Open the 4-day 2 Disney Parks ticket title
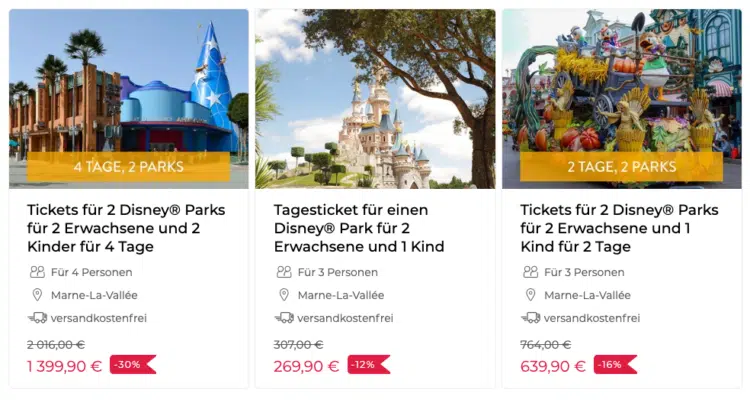 click(123, 228)
